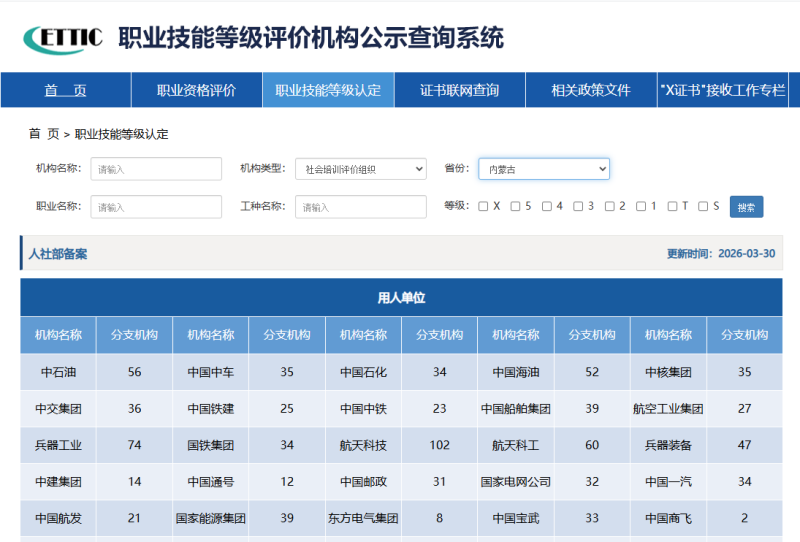This screenshot has height=542, width=800.
Task: Click the 中国邮政 cell
Action: pos(363,482)
